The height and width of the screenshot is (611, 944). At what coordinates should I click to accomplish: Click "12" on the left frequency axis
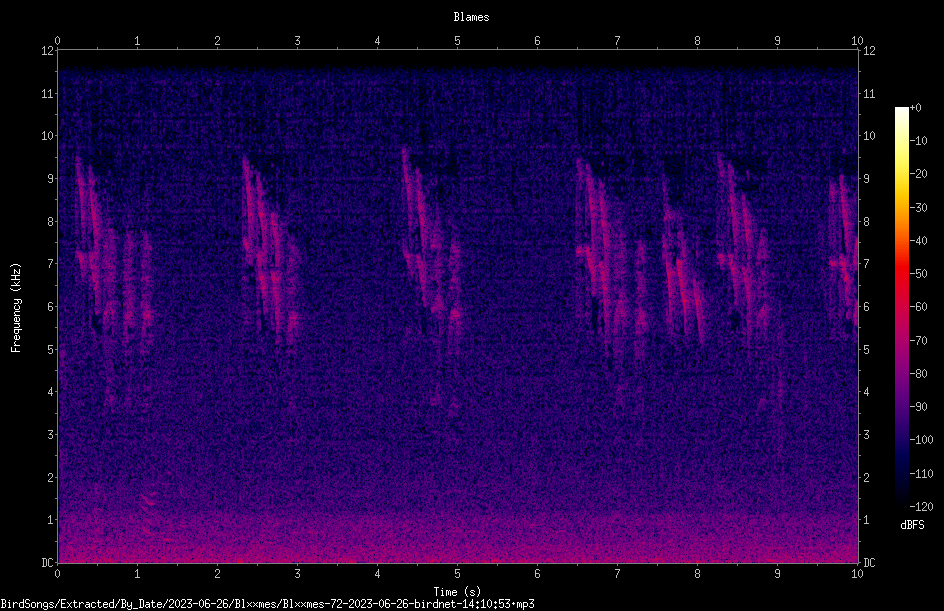coord(47,51)
